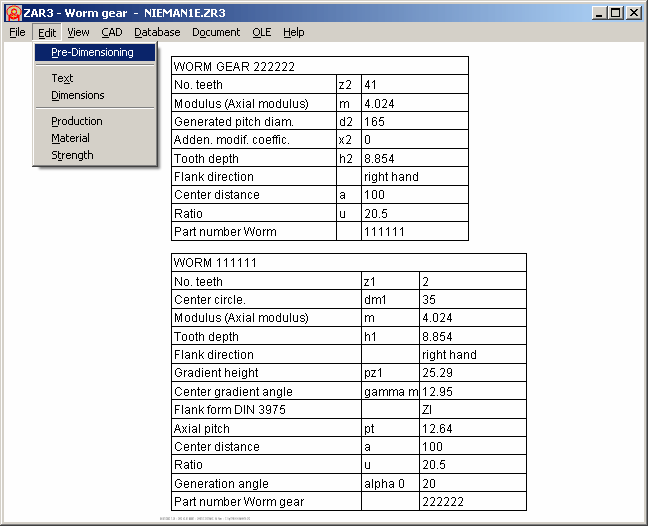Screen dimensions: 648x526
Task: Select Pre-Dimensioning from the Edit menu
Action: tap(92, 53)
